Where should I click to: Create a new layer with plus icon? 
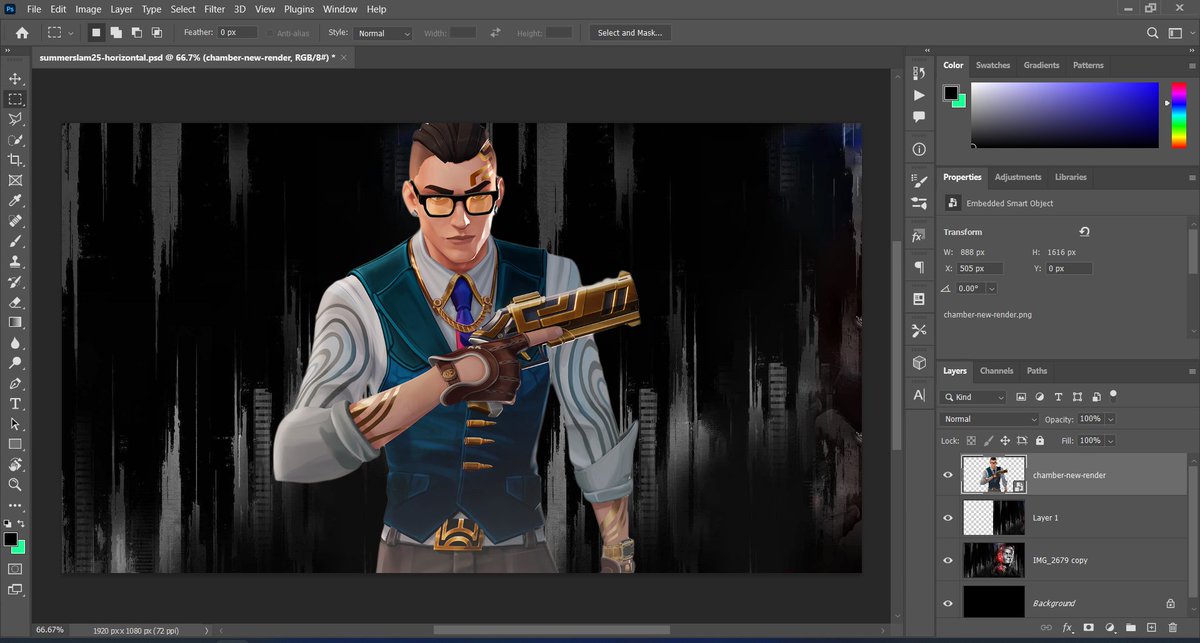coord(1151,628)
